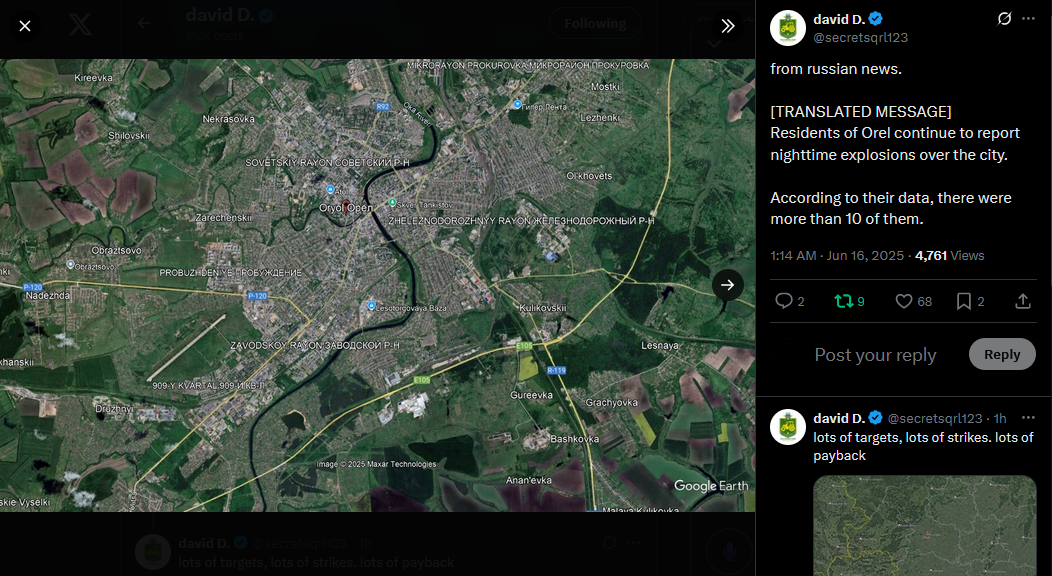The height and width of the screenshot is (576, 1052).
Task: Click the E105 road badge near Kulikovskii
Action: coord(524,346)
